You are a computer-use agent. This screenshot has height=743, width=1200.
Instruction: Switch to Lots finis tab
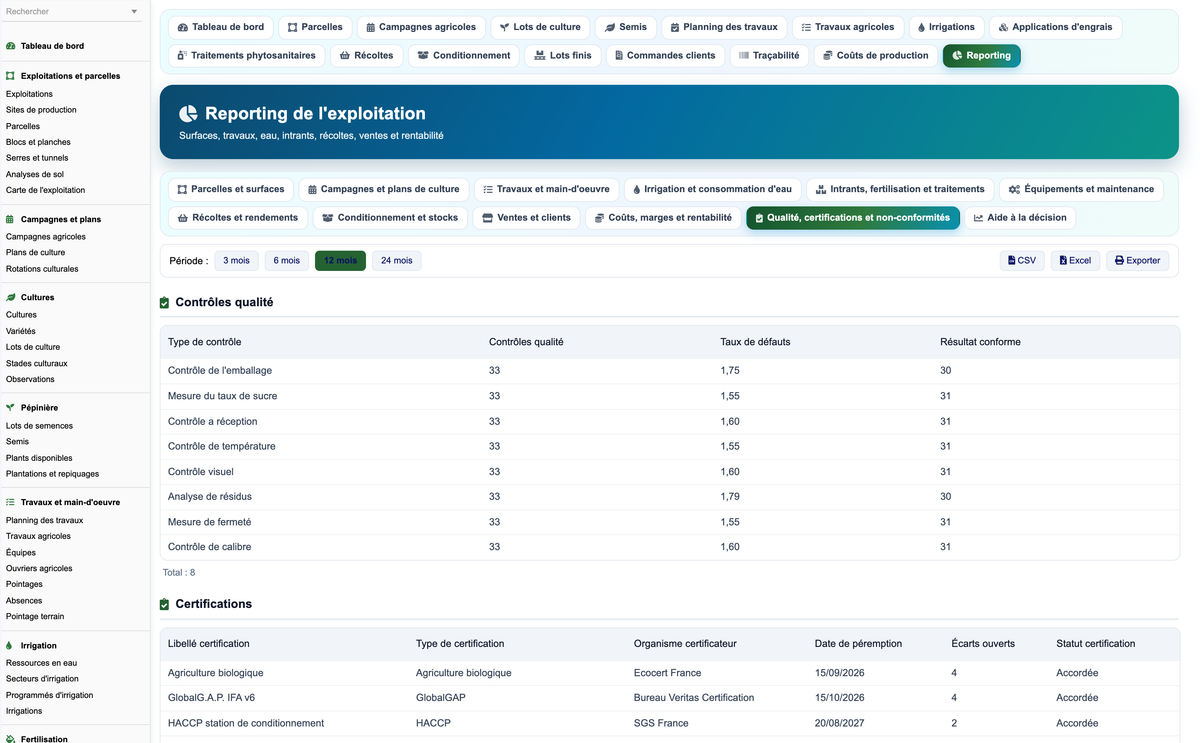[x=563, y=56]
